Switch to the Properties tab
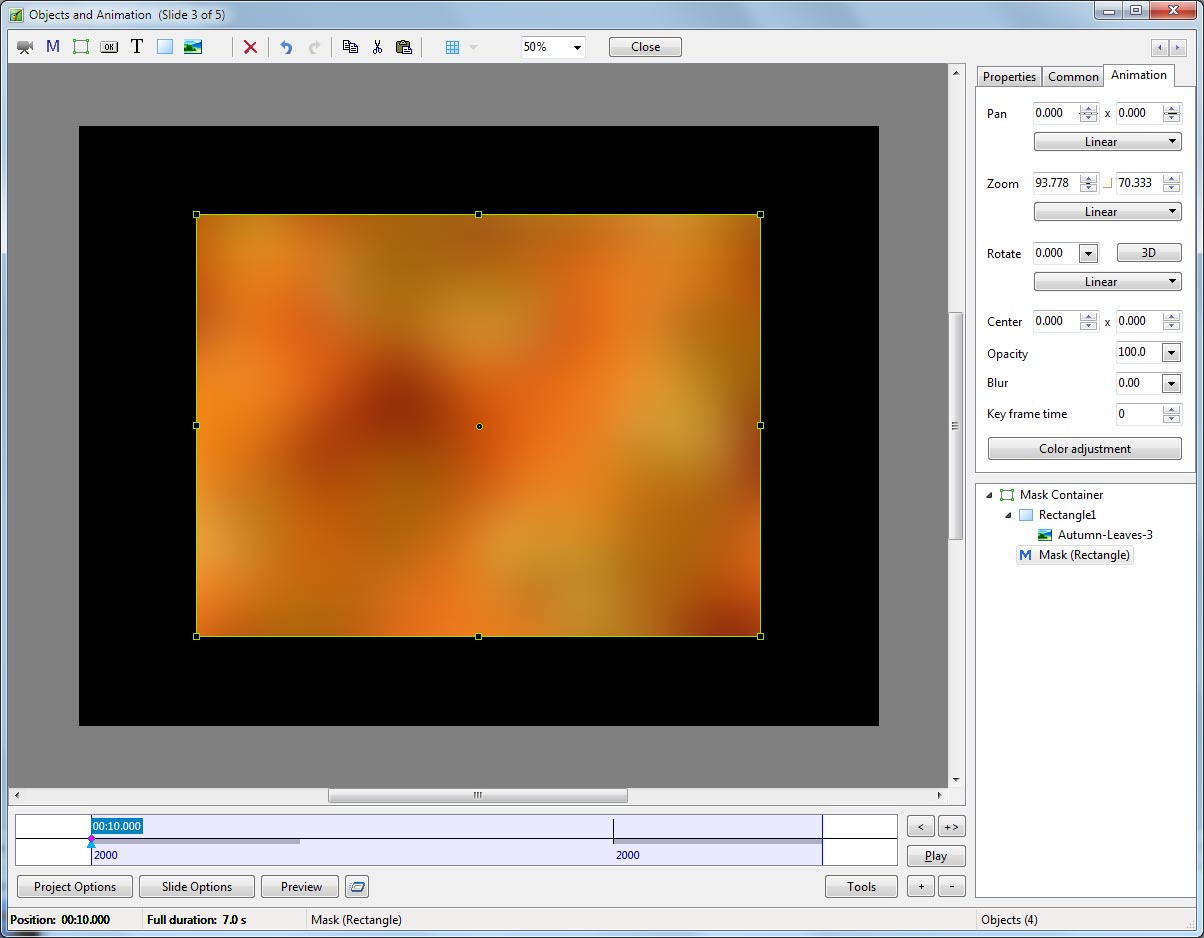 (1009, 77)
